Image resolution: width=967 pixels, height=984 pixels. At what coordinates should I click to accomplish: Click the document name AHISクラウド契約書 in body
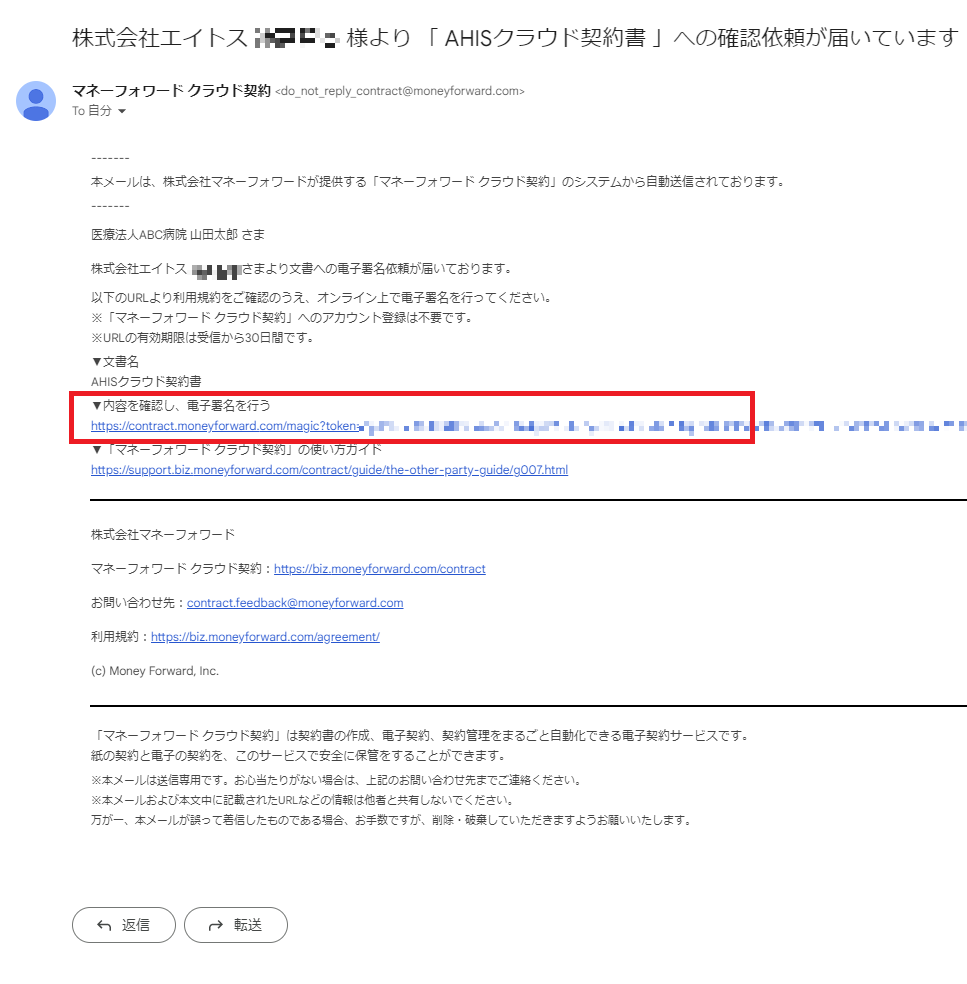(x=146, y=382)
